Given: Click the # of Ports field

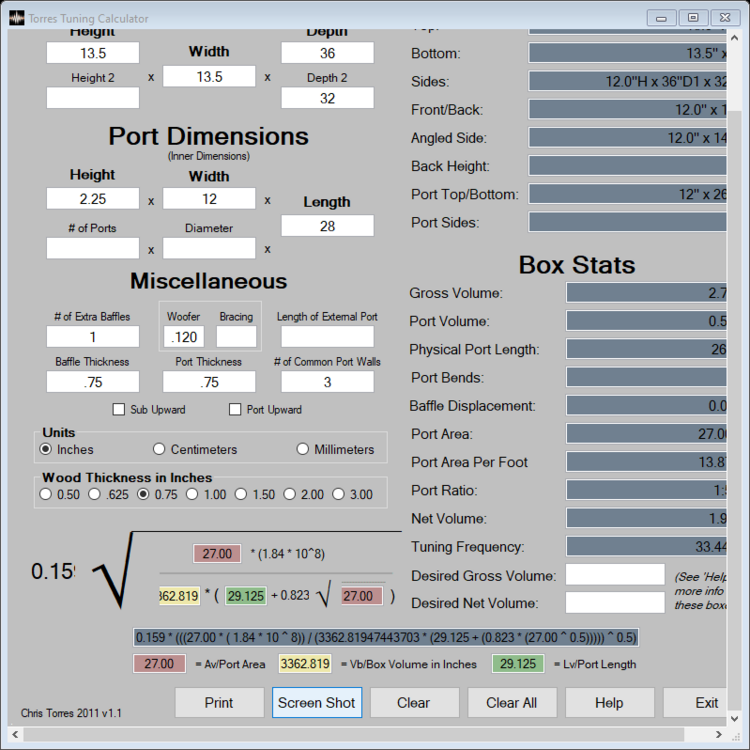Looking at the screenshot, I should point(93,248).
